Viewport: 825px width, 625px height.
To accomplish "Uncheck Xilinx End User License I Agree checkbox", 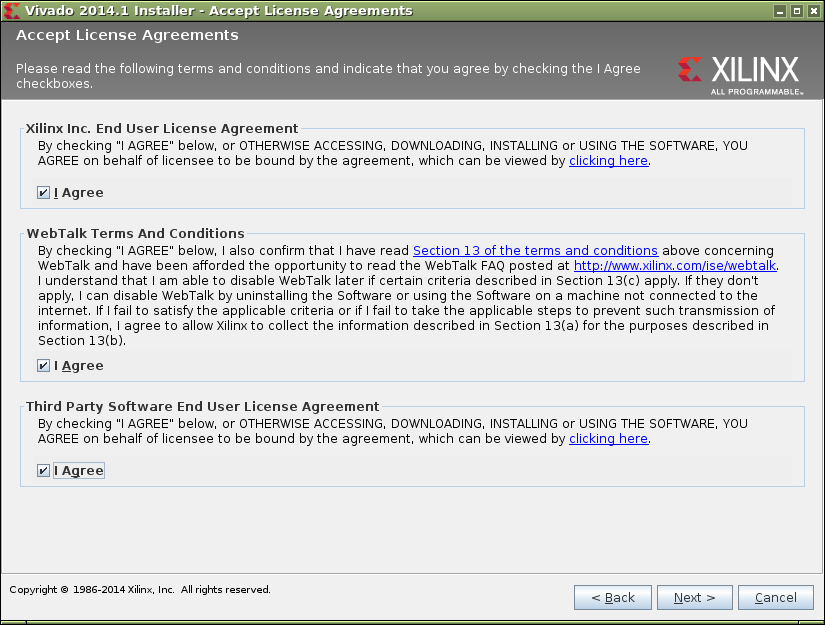I will click(x=44, y=193).
